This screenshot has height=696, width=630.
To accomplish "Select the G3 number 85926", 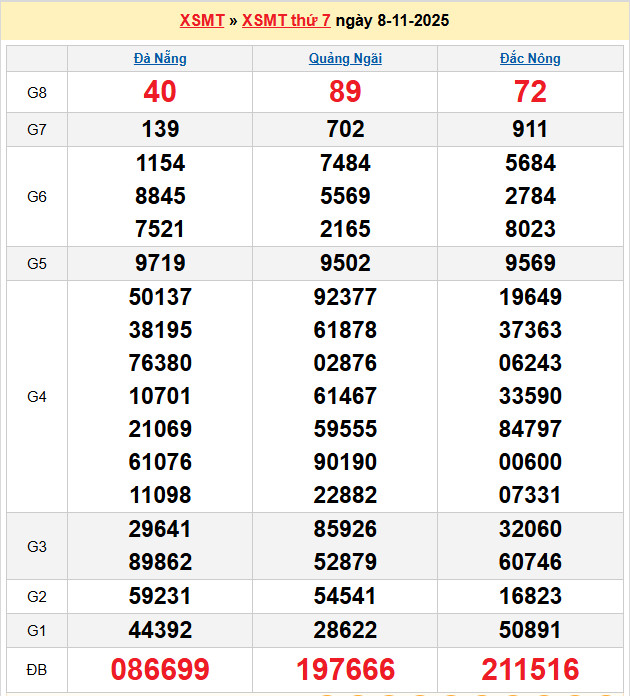I will (x=345, y=529).
